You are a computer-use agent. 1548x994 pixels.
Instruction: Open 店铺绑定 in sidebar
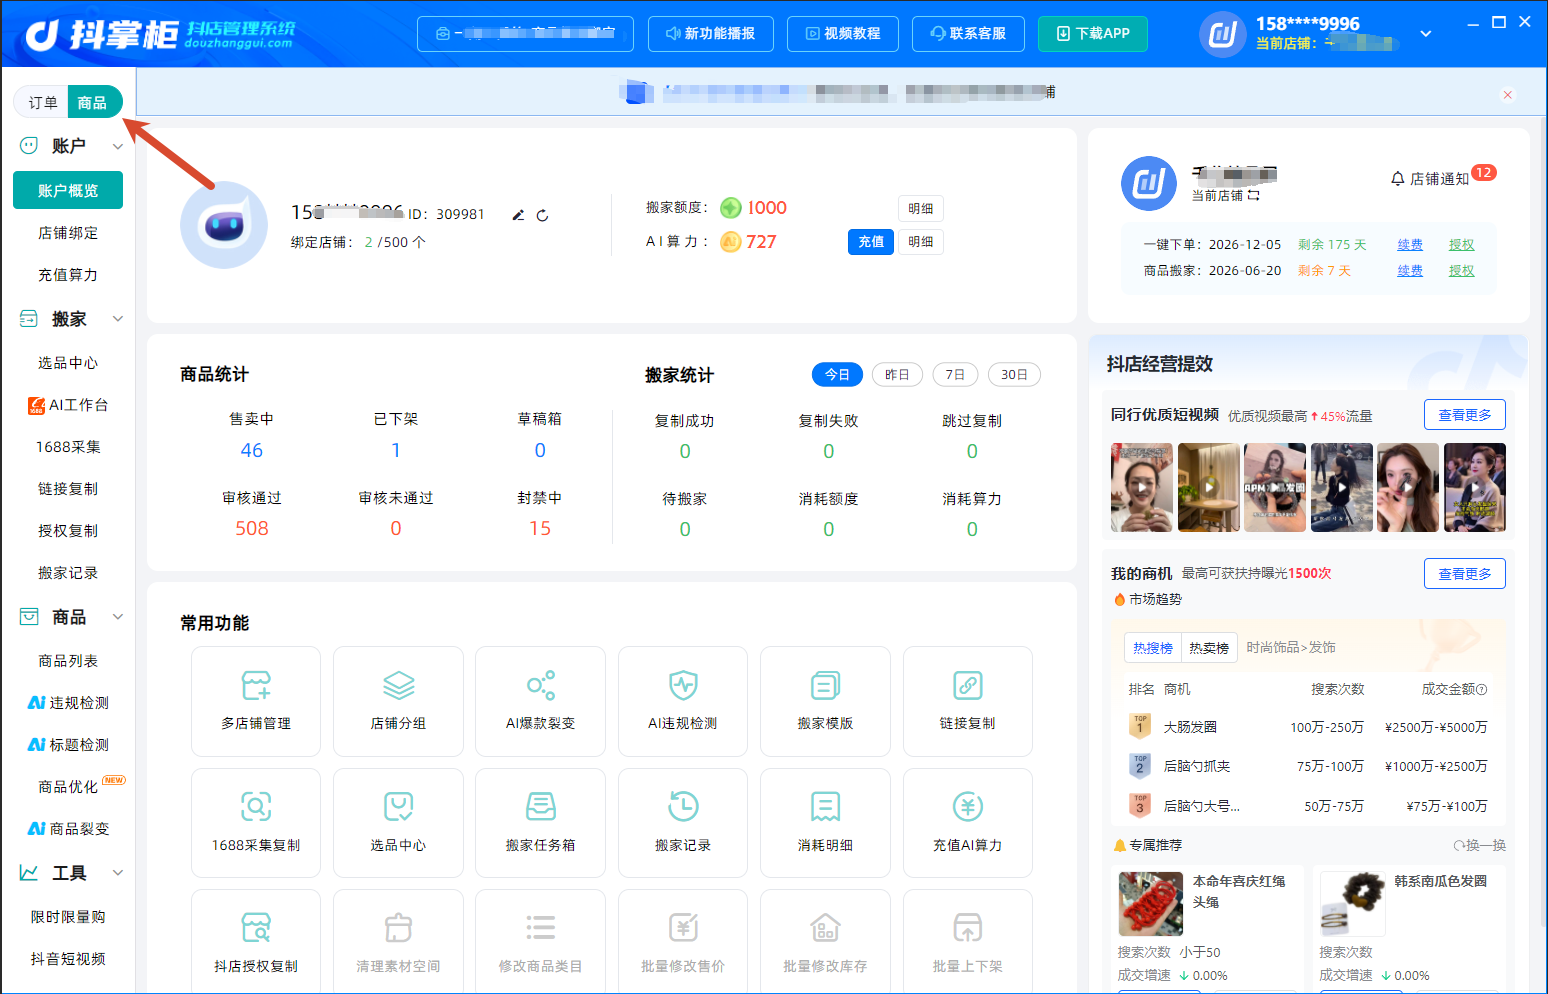68,233
